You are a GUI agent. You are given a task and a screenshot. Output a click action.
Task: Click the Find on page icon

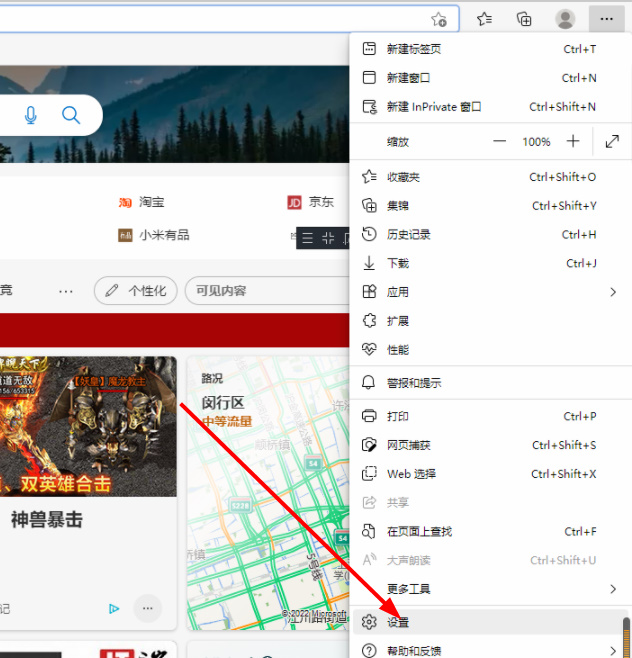click(368, 531)
